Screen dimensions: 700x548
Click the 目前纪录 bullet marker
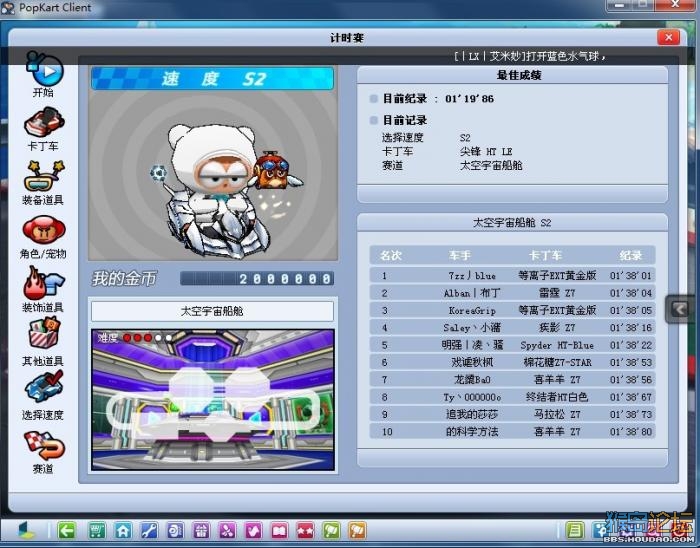tap(374, 99)
